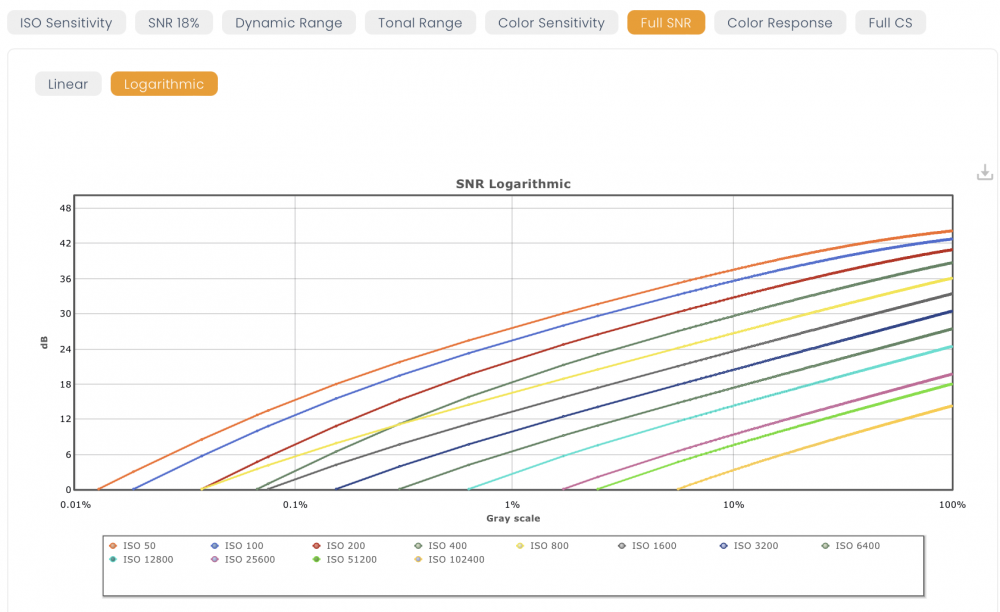This screenshot has width=1000, height=612.
Task: Toggle the ISO 6400 legend entry
Action: pos(850,546)
